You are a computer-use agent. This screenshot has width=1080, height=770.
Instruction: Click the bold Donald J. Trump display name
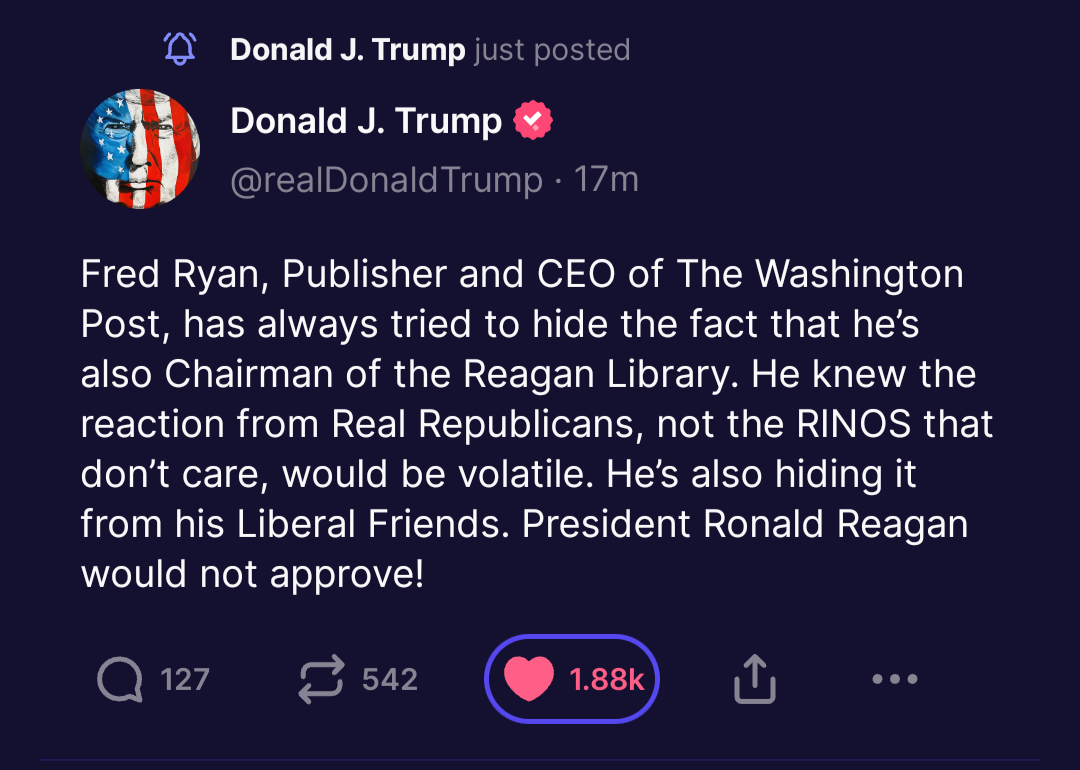click(x=366, y=122)
